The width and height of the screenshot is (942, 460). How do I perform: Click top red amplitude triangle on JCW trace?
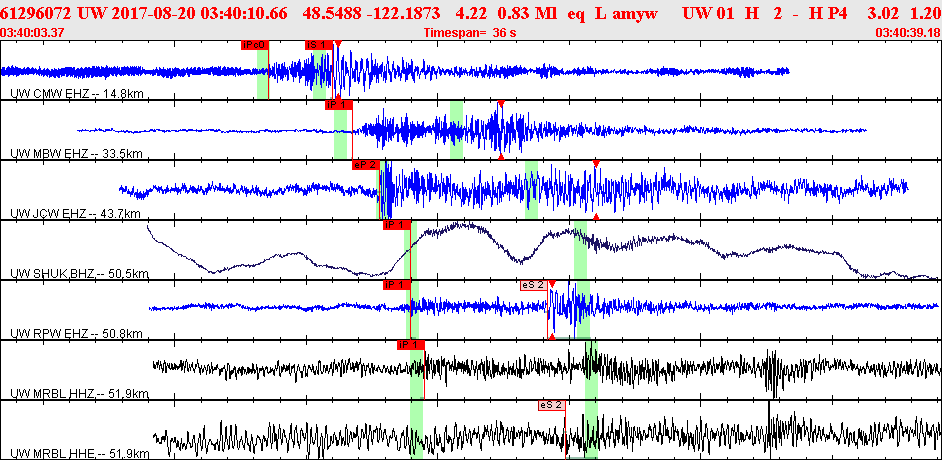pyautogui.click(x=596, y=163)
